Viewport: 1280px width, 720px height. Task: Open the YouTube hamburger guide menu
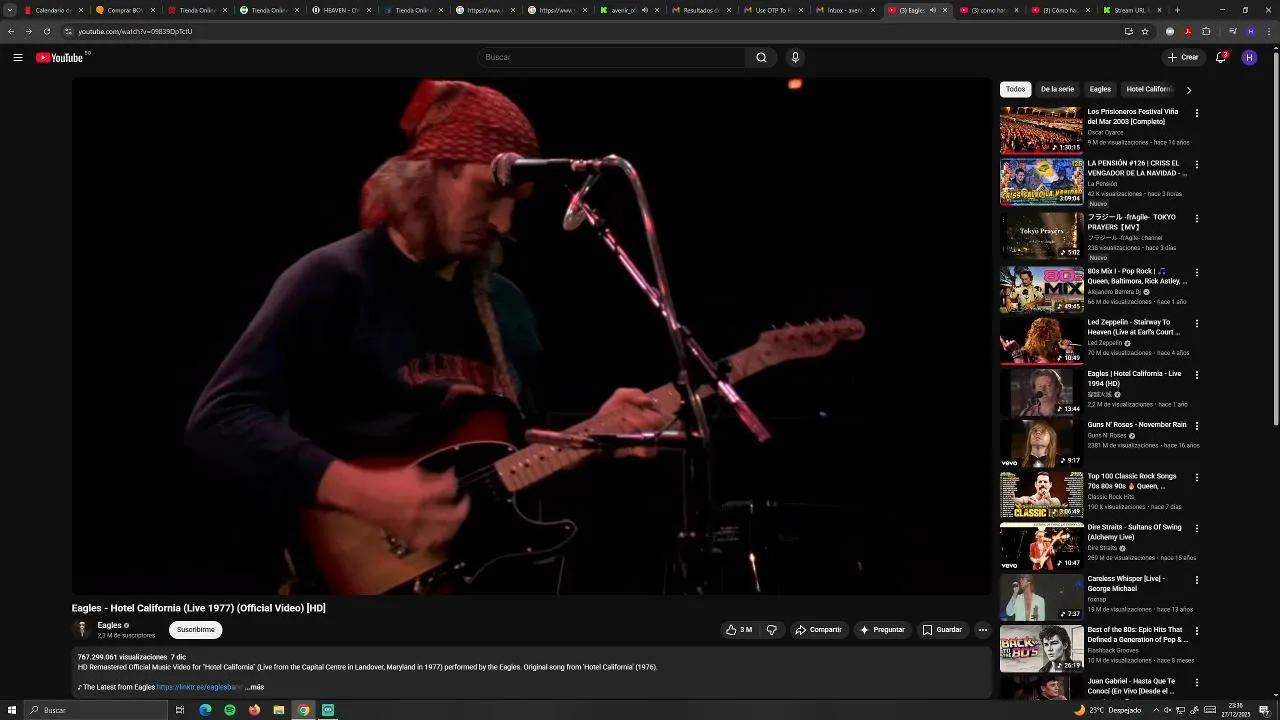coord(17,57)
